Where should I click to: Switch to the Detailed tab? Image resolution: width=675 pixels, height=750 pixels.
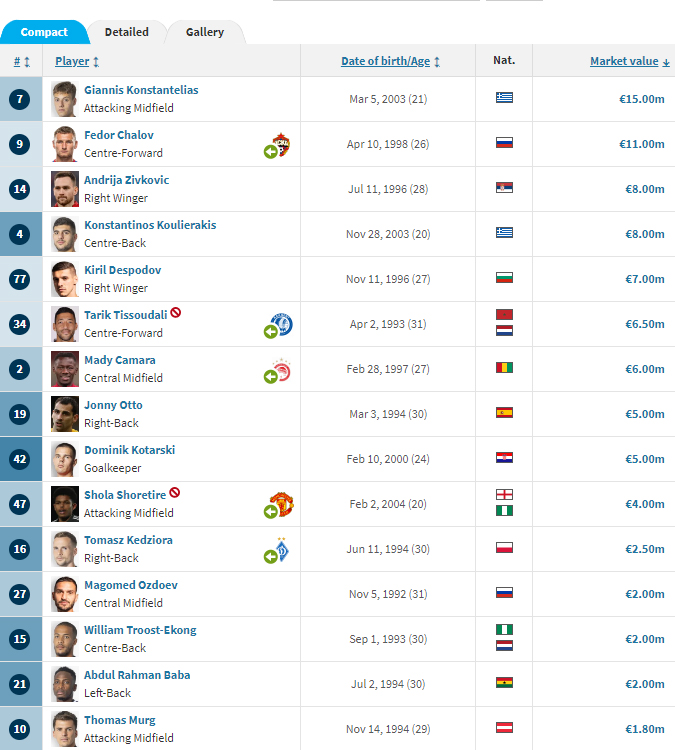(x=127, y=32)
